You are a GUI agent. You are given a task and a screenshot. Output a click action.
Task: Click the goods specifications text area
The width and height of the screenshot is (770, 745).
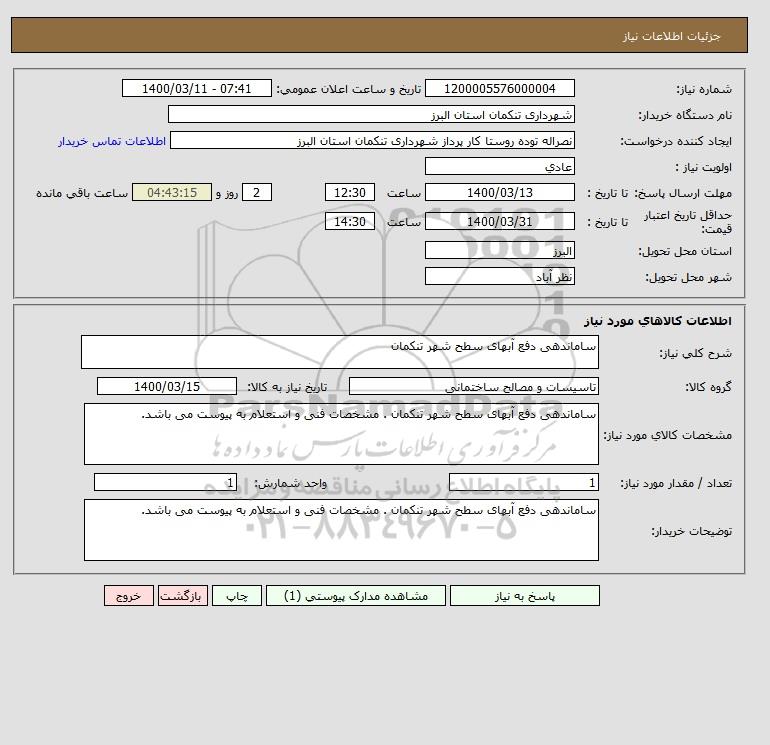341,434
